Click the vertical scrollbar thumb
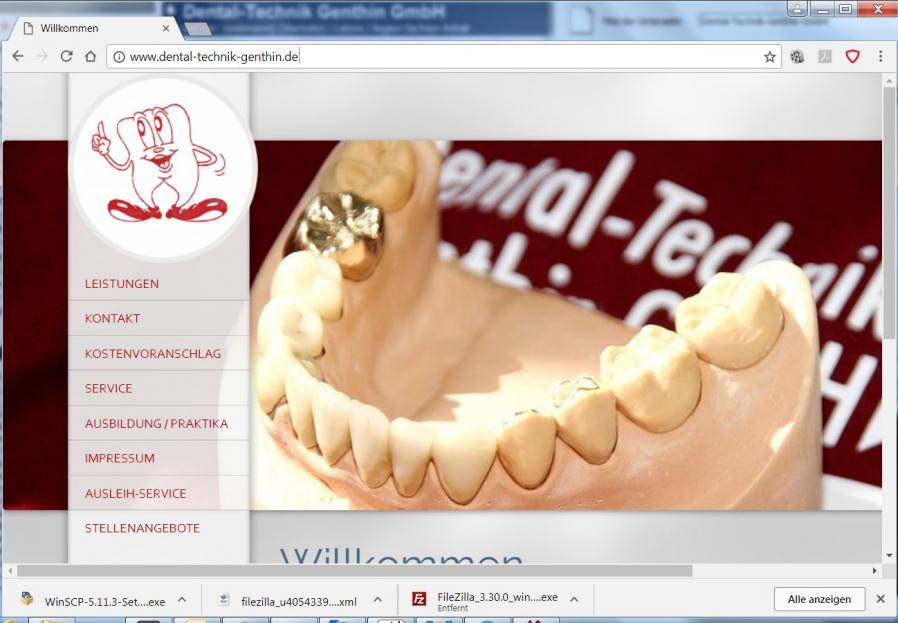The height and width of the screenshot is (623, 898). (x=889, y=212)
